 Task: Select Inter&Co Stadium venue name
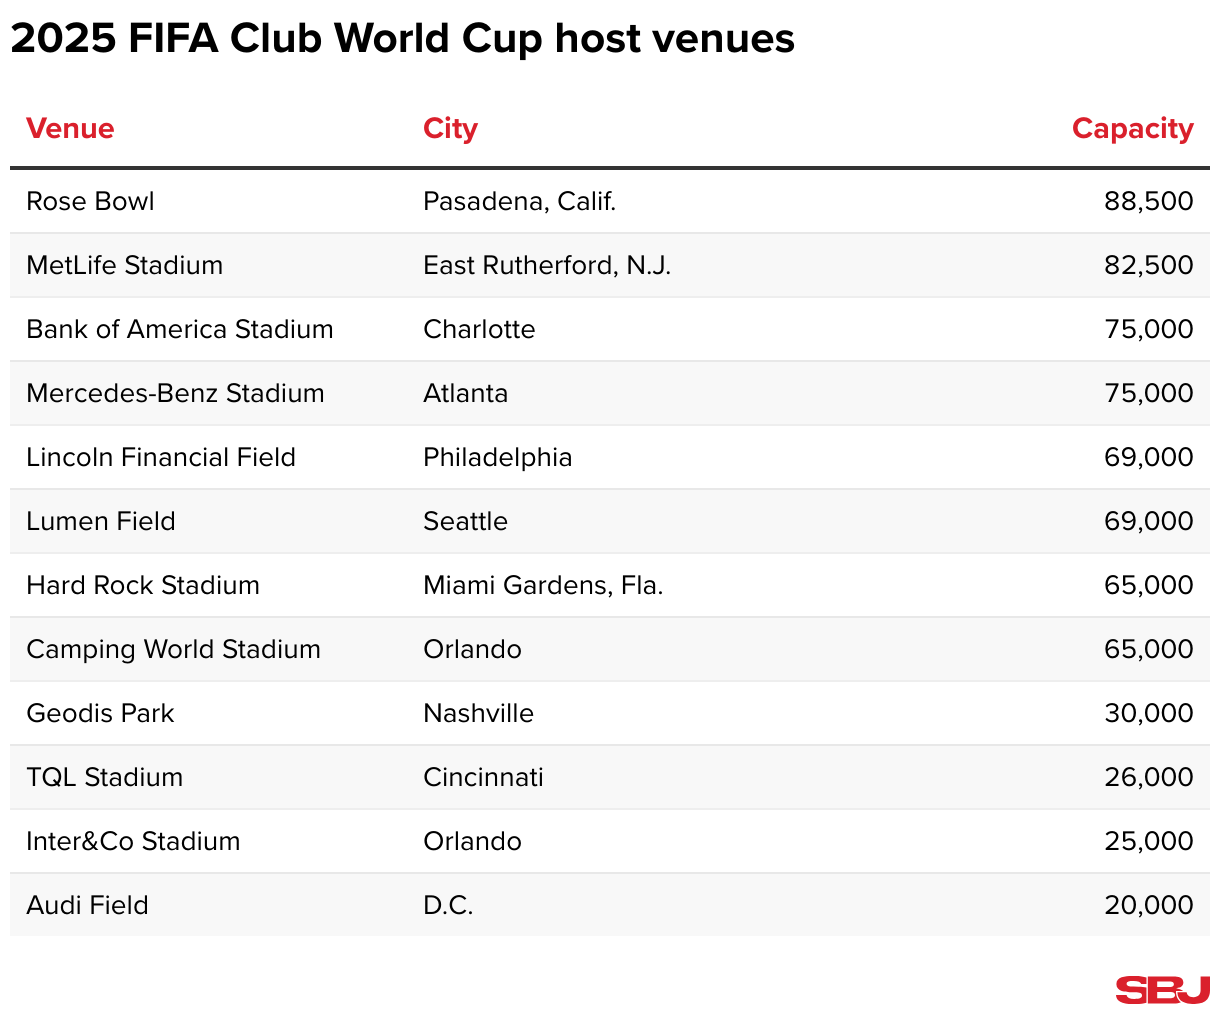tap(133, 842)
